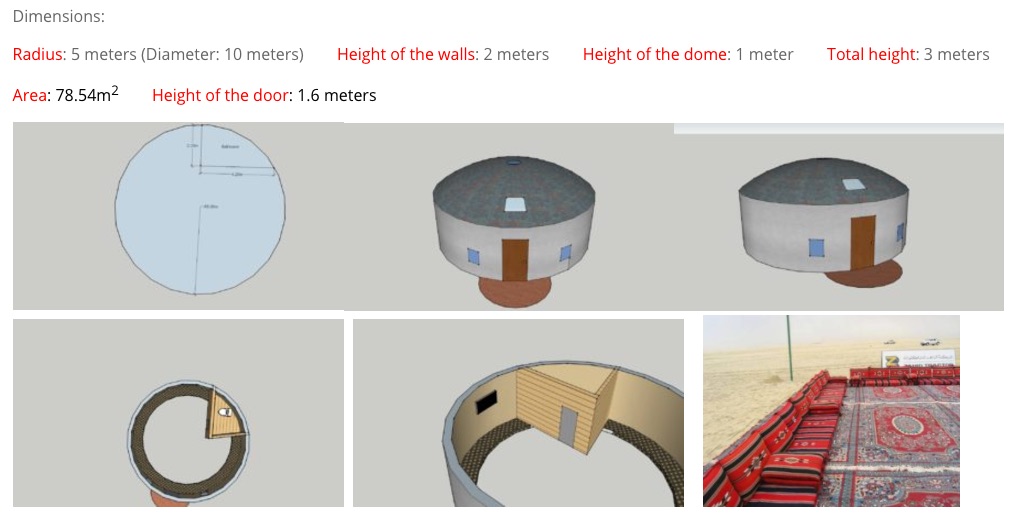Click the Height of the dome label
This screenshot has height=528, width=1019.
point(654,54)
